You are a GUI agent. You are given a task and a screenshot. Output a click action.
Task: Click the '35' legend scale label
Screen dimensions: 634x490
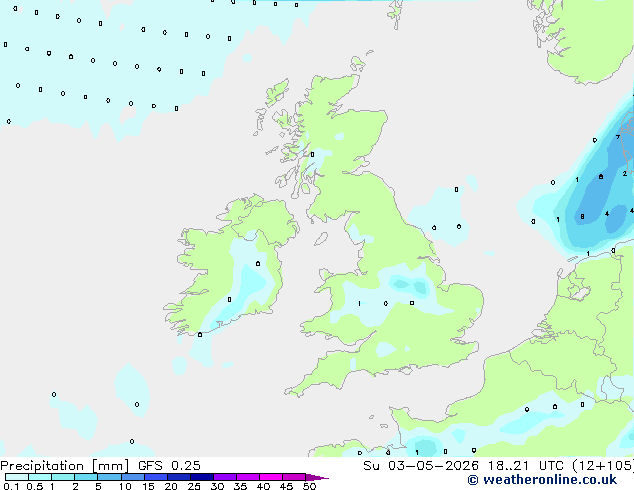pyautogui.click(x=240, y=486)
